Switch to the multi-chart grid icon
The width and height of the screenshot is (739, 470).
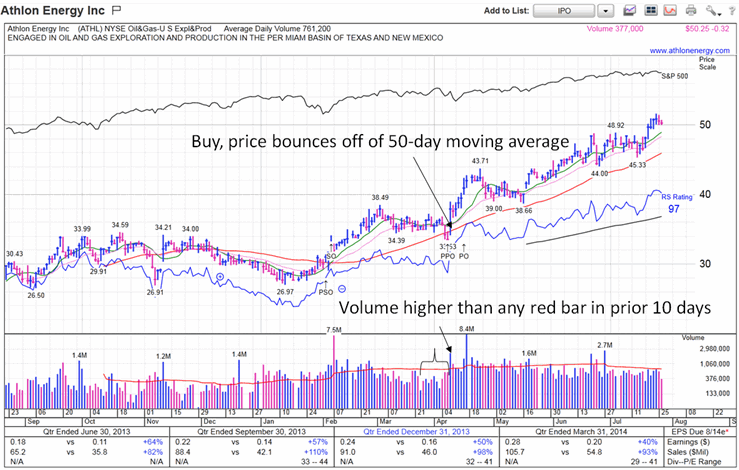pyautogui.click(x=650, y=10)
